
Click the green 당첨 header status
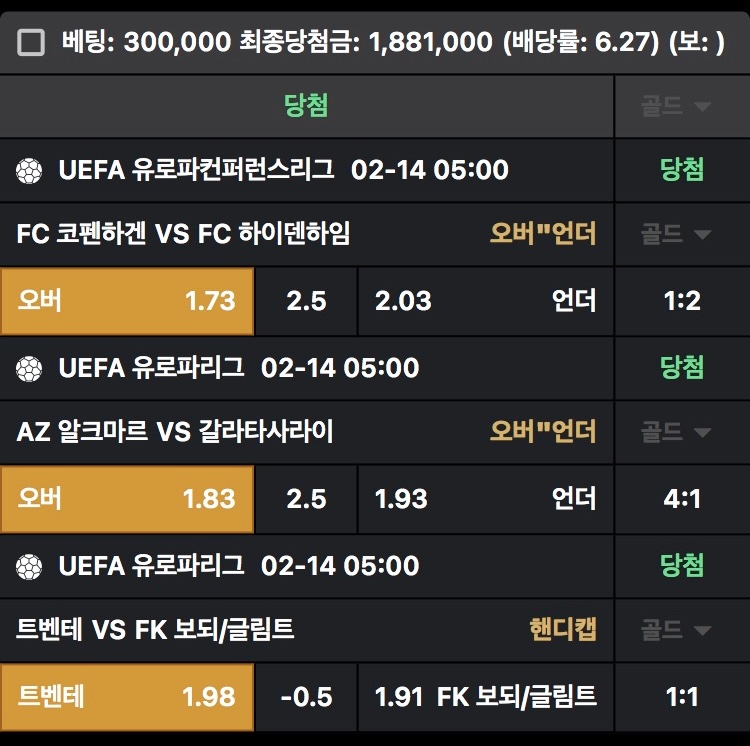[306, 106]
